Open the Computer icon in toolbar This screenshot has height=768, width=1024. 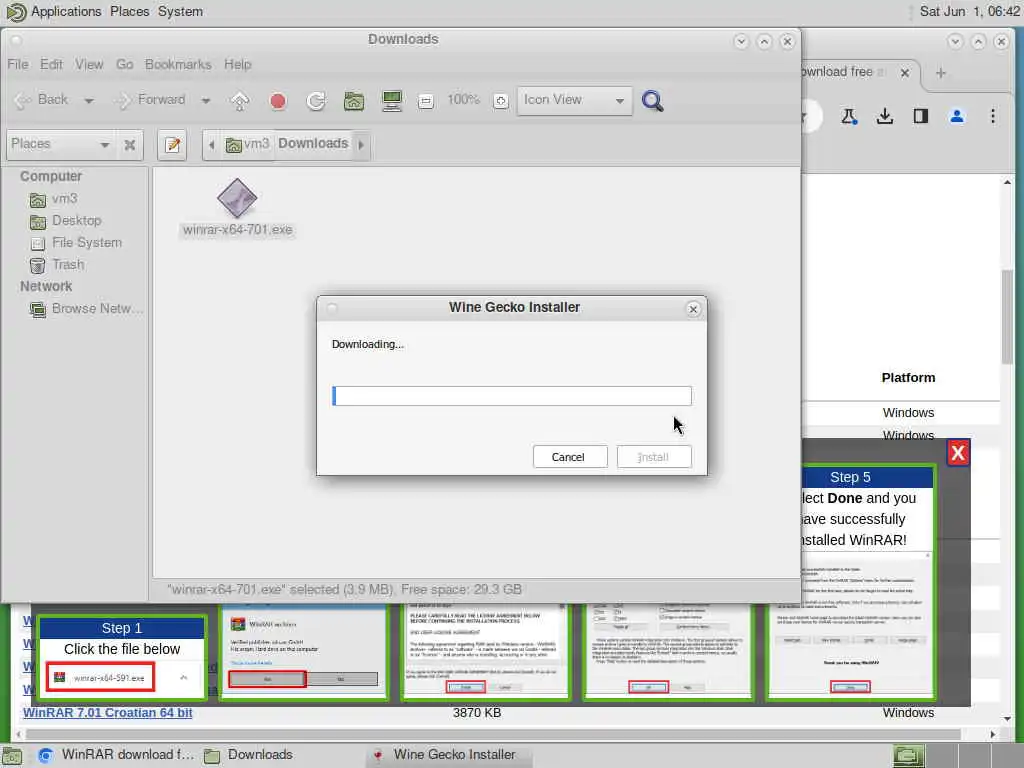click(x=392, y=101)
